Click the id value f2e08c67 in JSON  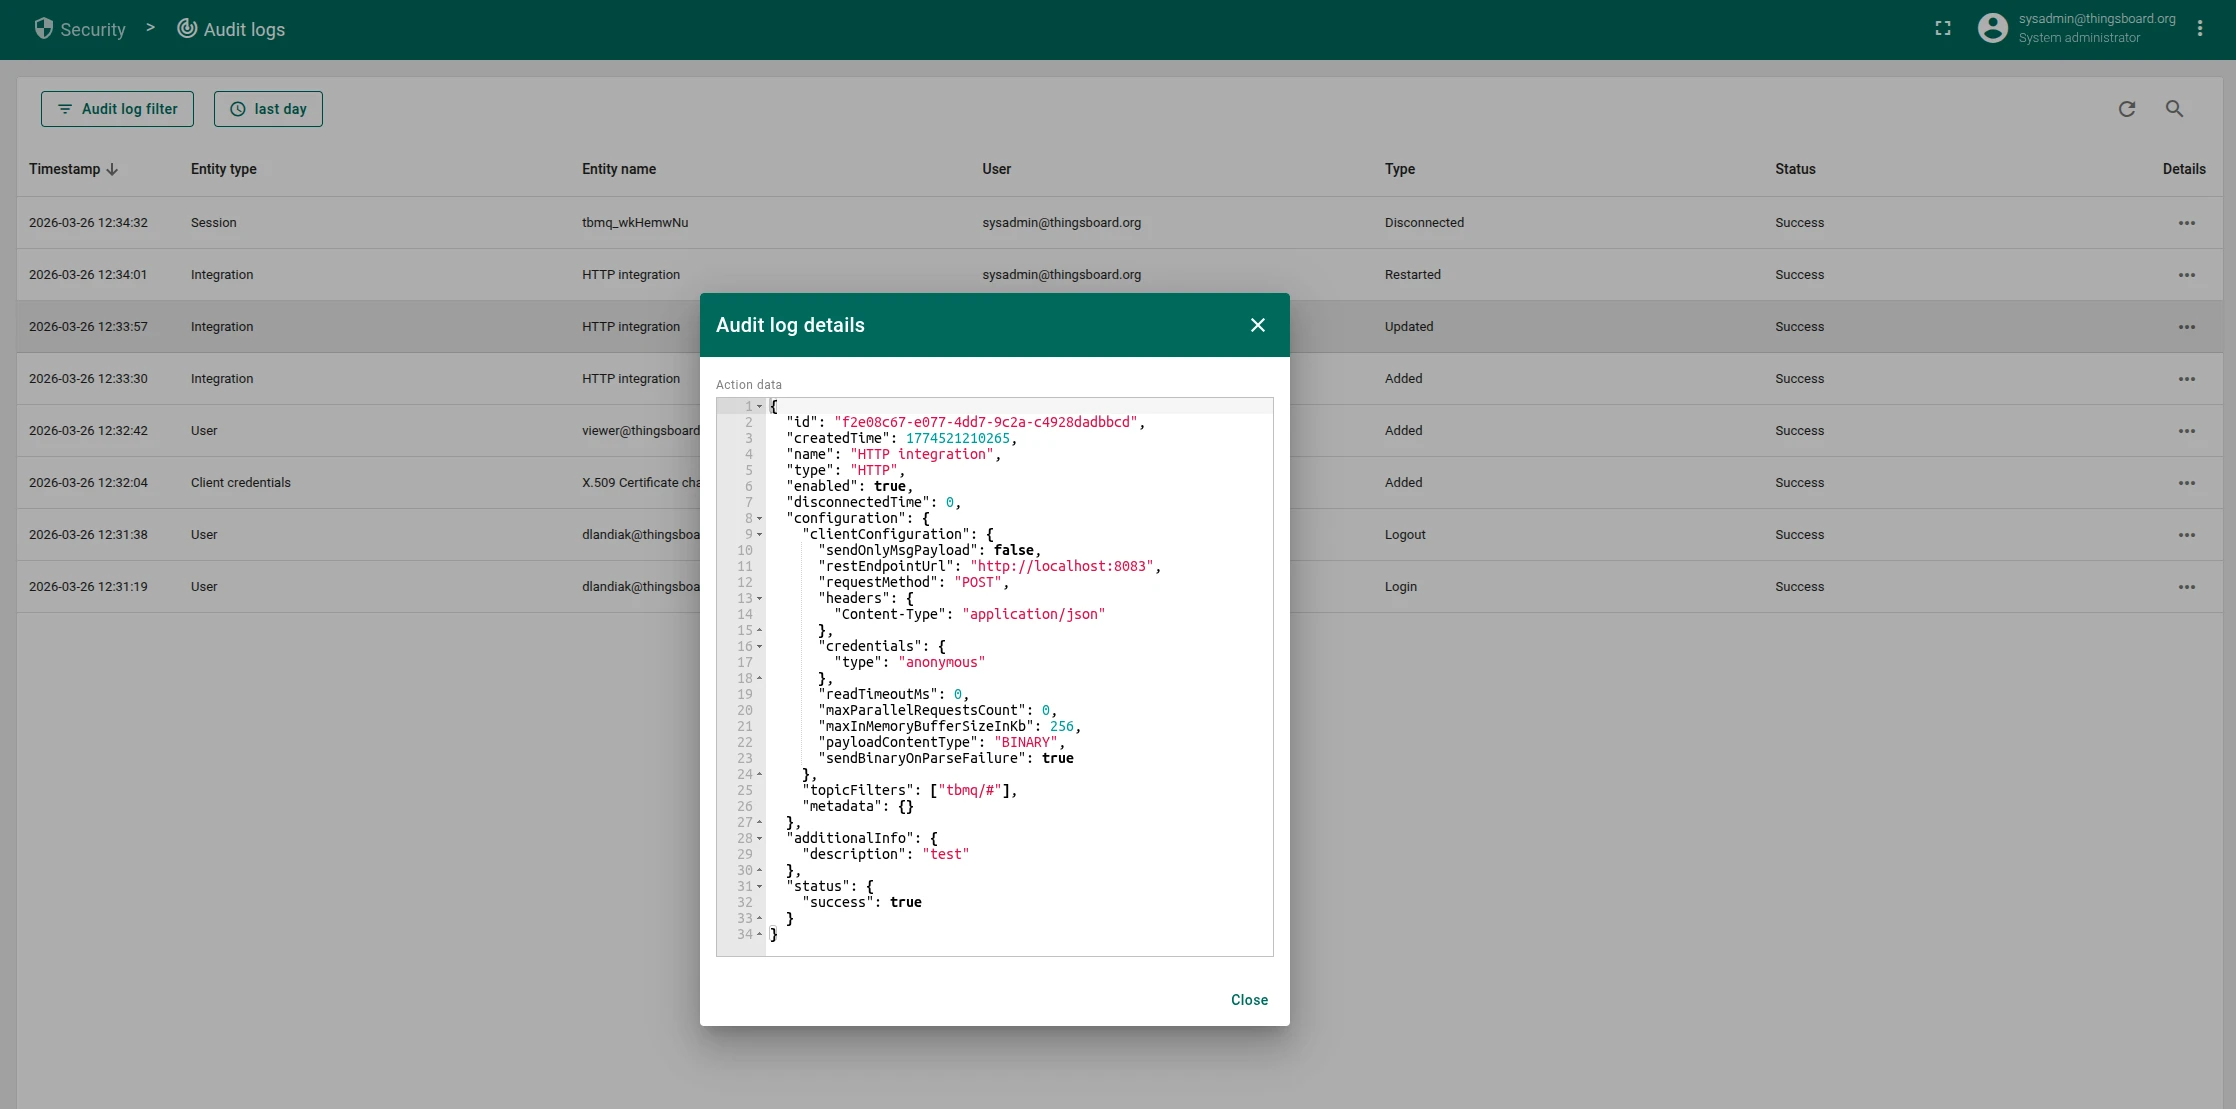point(986,422)
